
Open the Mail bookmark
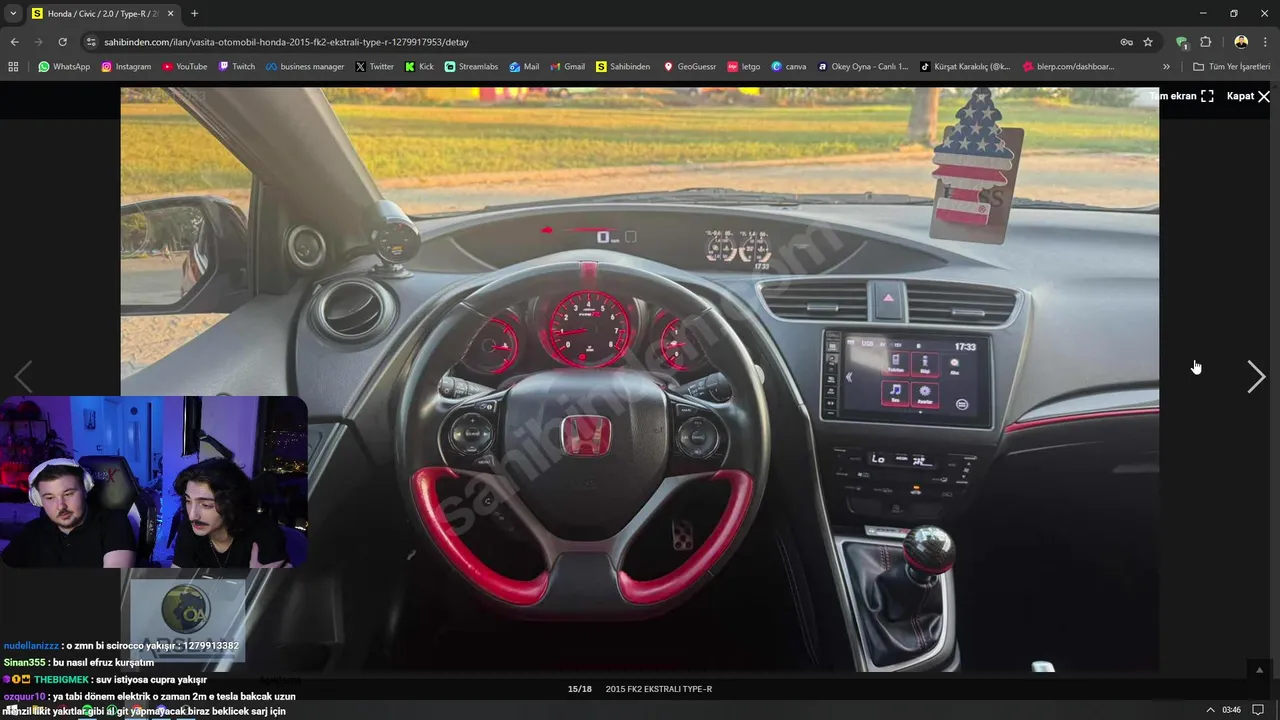tap(524, 67)
